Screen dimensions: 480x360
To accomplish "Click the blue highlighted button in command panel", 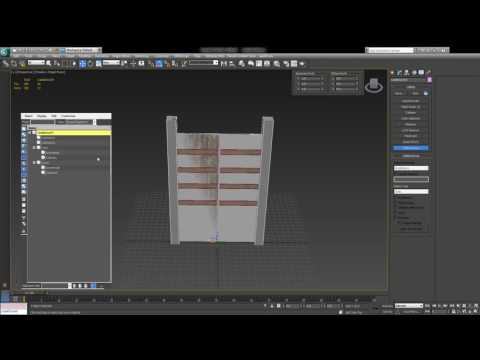I will click(411, 148).
